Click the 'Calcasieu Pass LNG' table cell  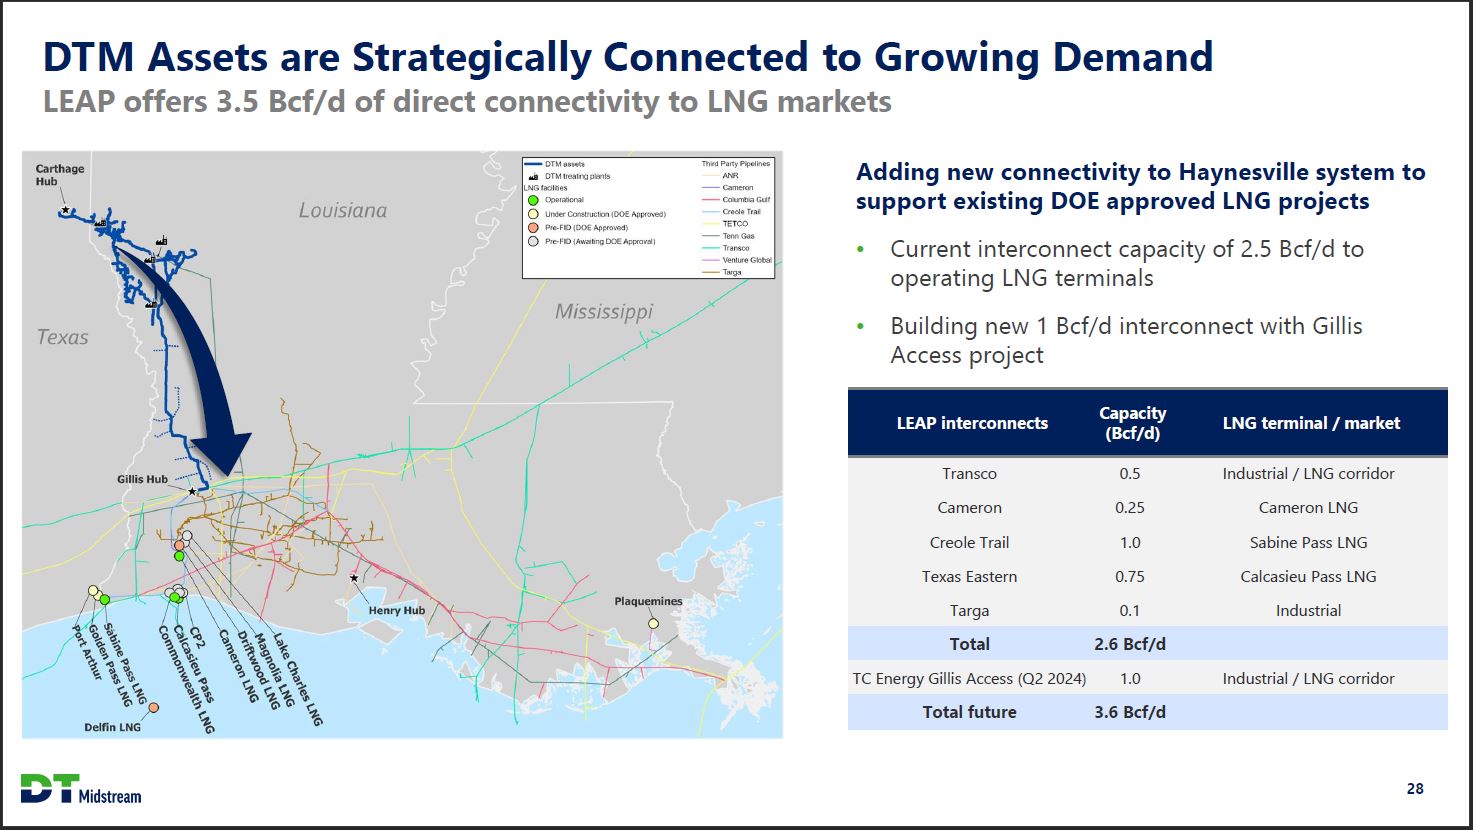tap(1308, 576)
